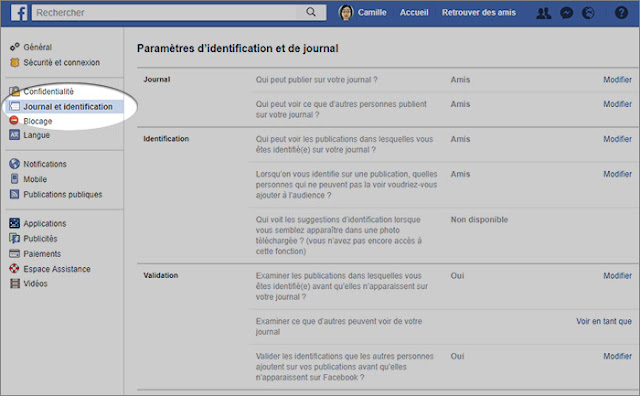Modifier audience added when you're identified
Screen dimensions: 640x396
point(618,174)
